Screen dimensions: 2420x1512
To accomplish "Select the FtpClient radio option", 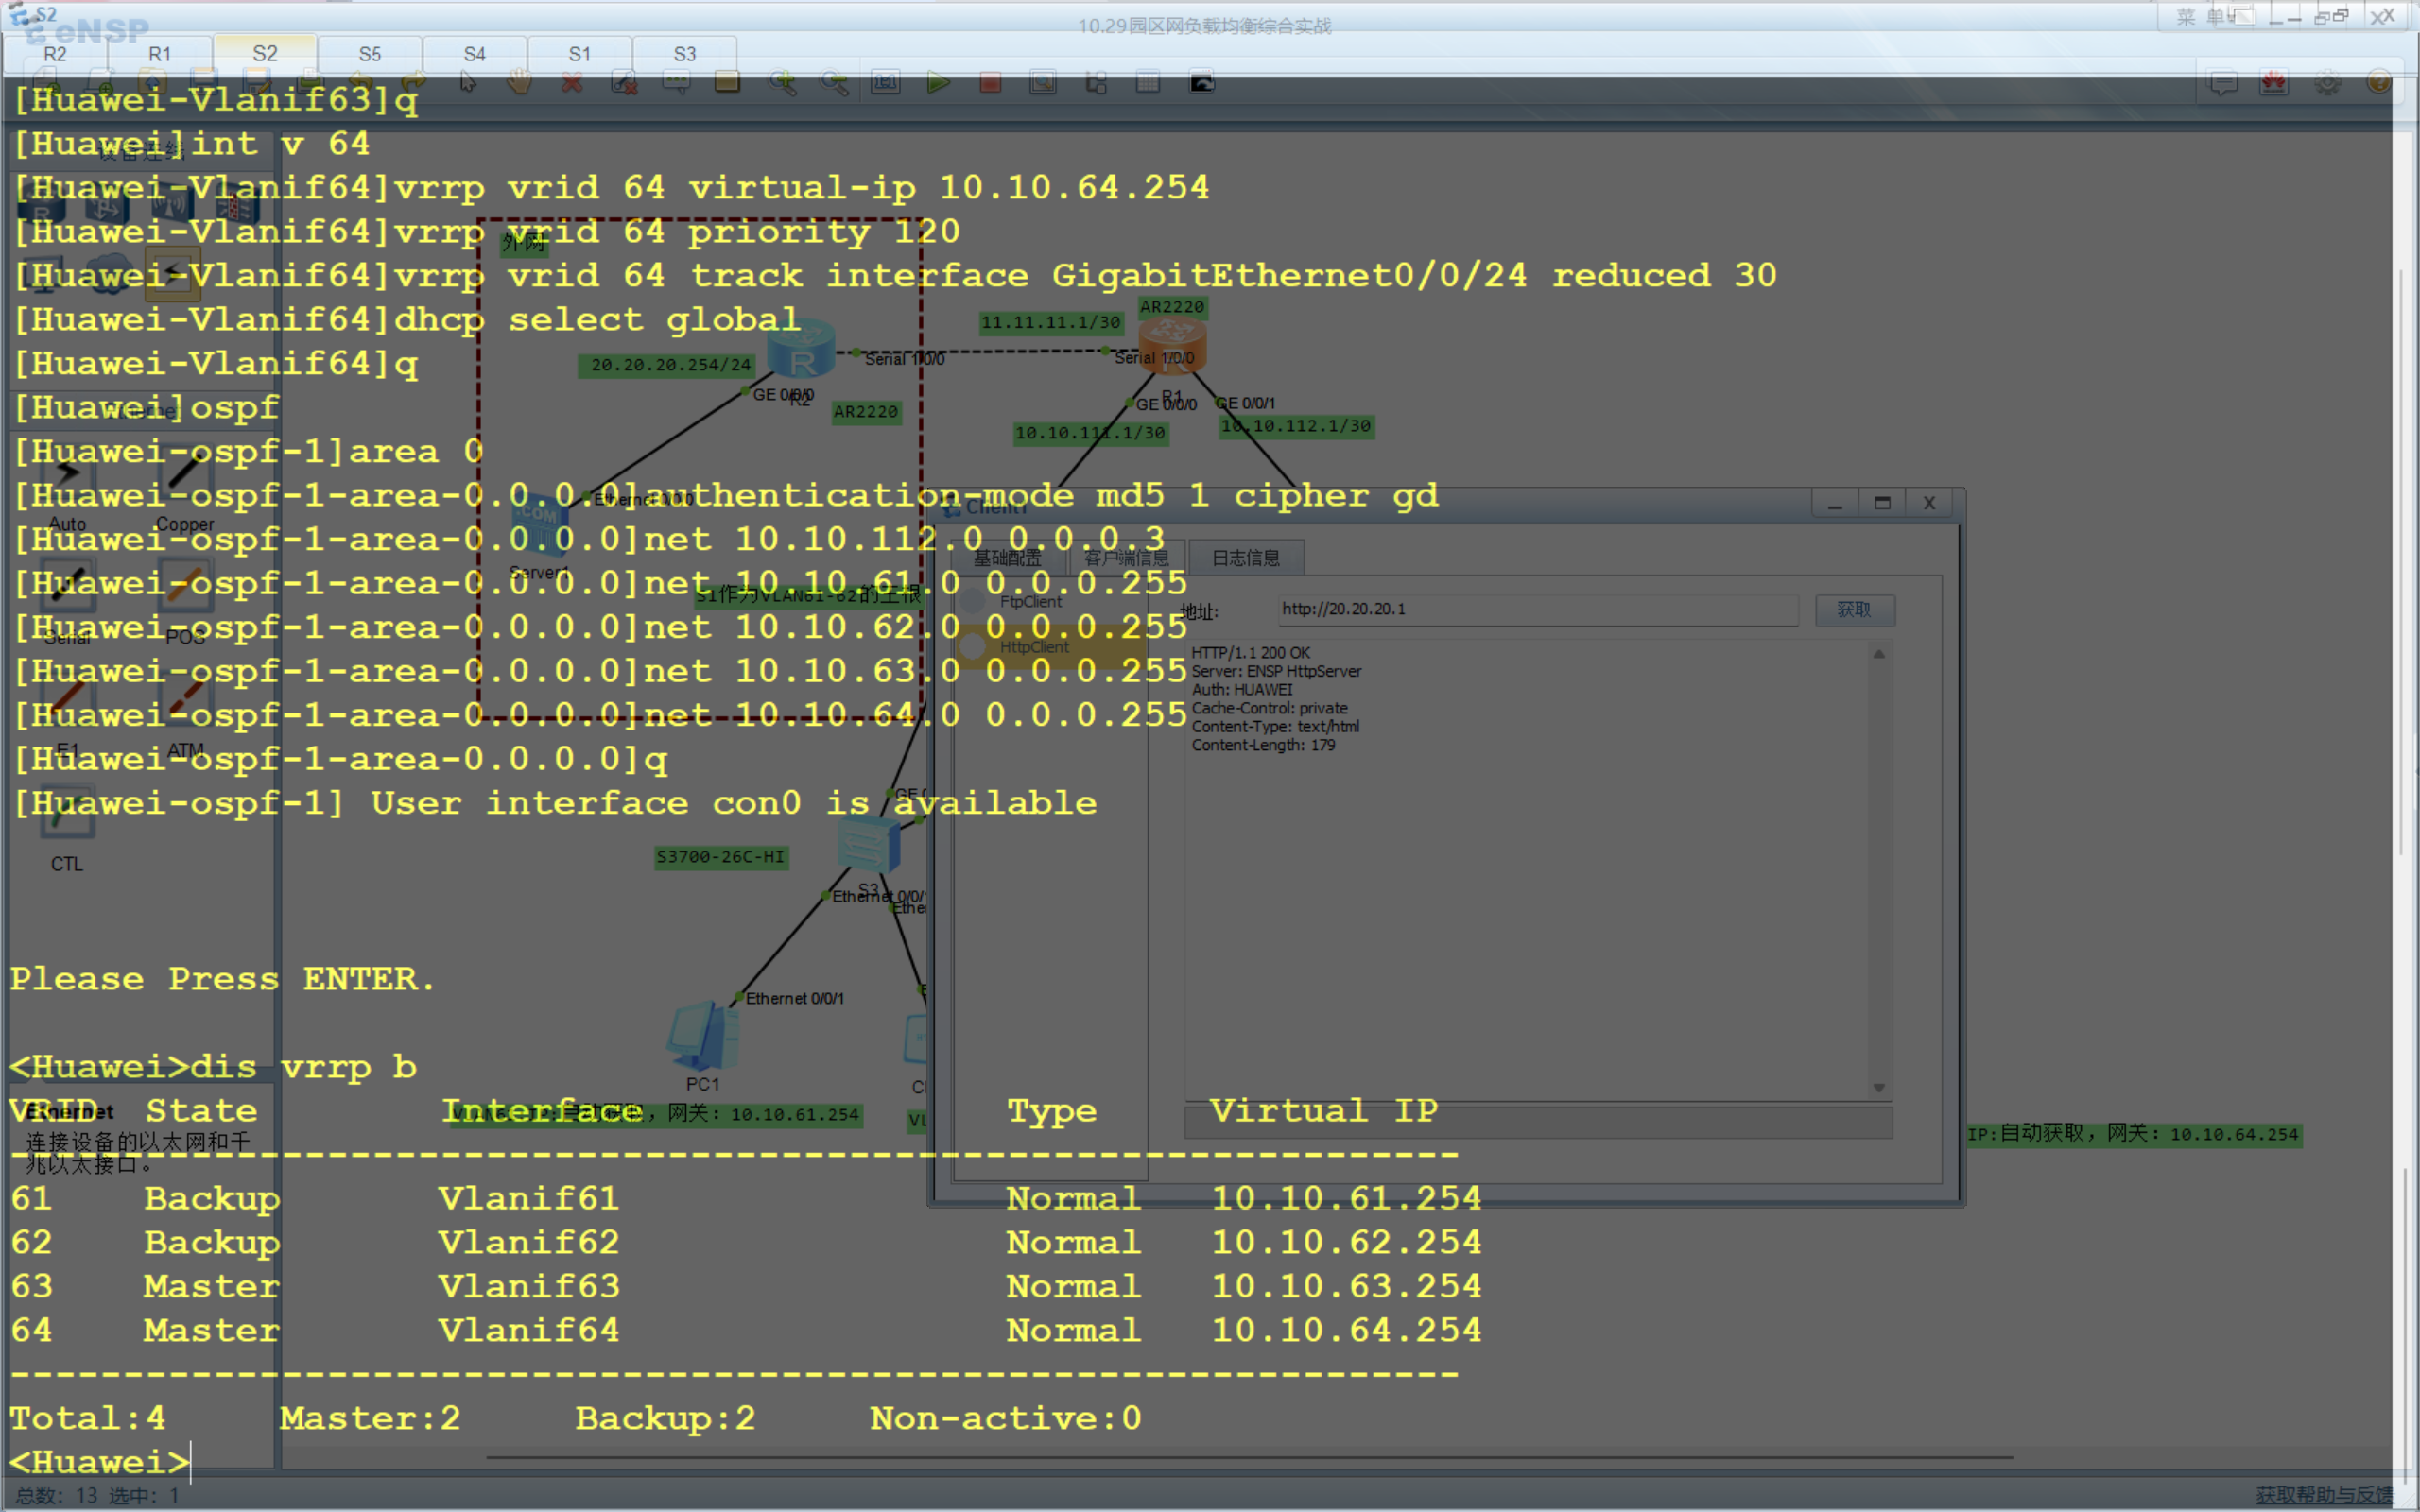I will click(x=973, y=602).
